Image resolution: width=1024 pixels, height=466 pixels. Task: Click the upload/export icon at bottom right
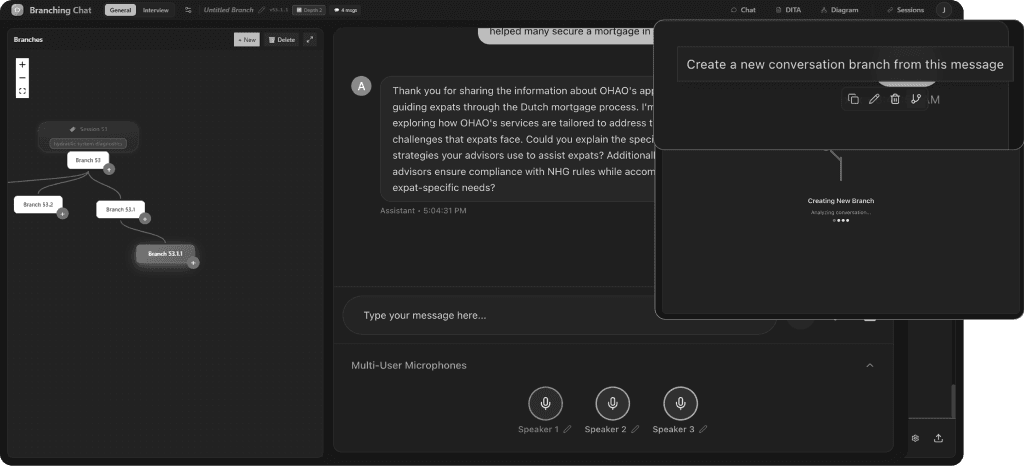(938, 439)
